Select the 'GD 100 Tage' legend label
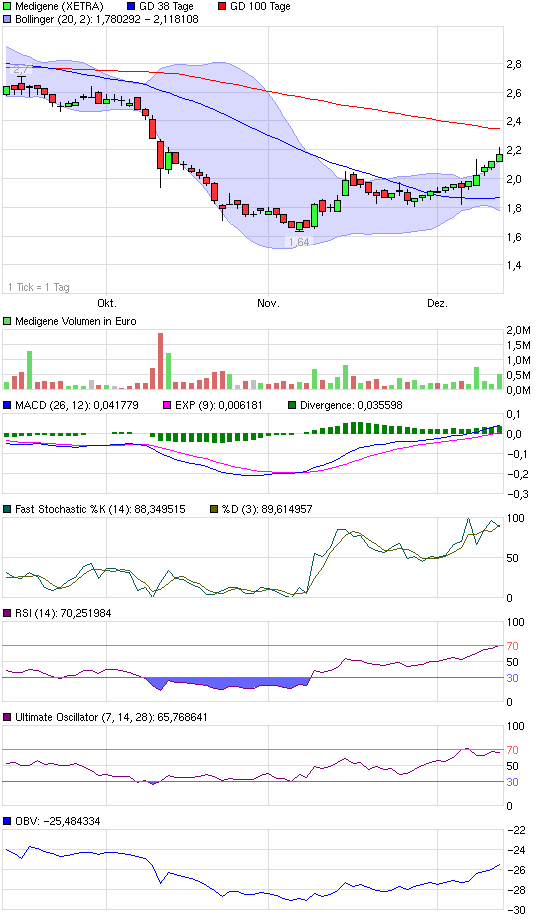 pyautogui.click(x=260, y=6)
